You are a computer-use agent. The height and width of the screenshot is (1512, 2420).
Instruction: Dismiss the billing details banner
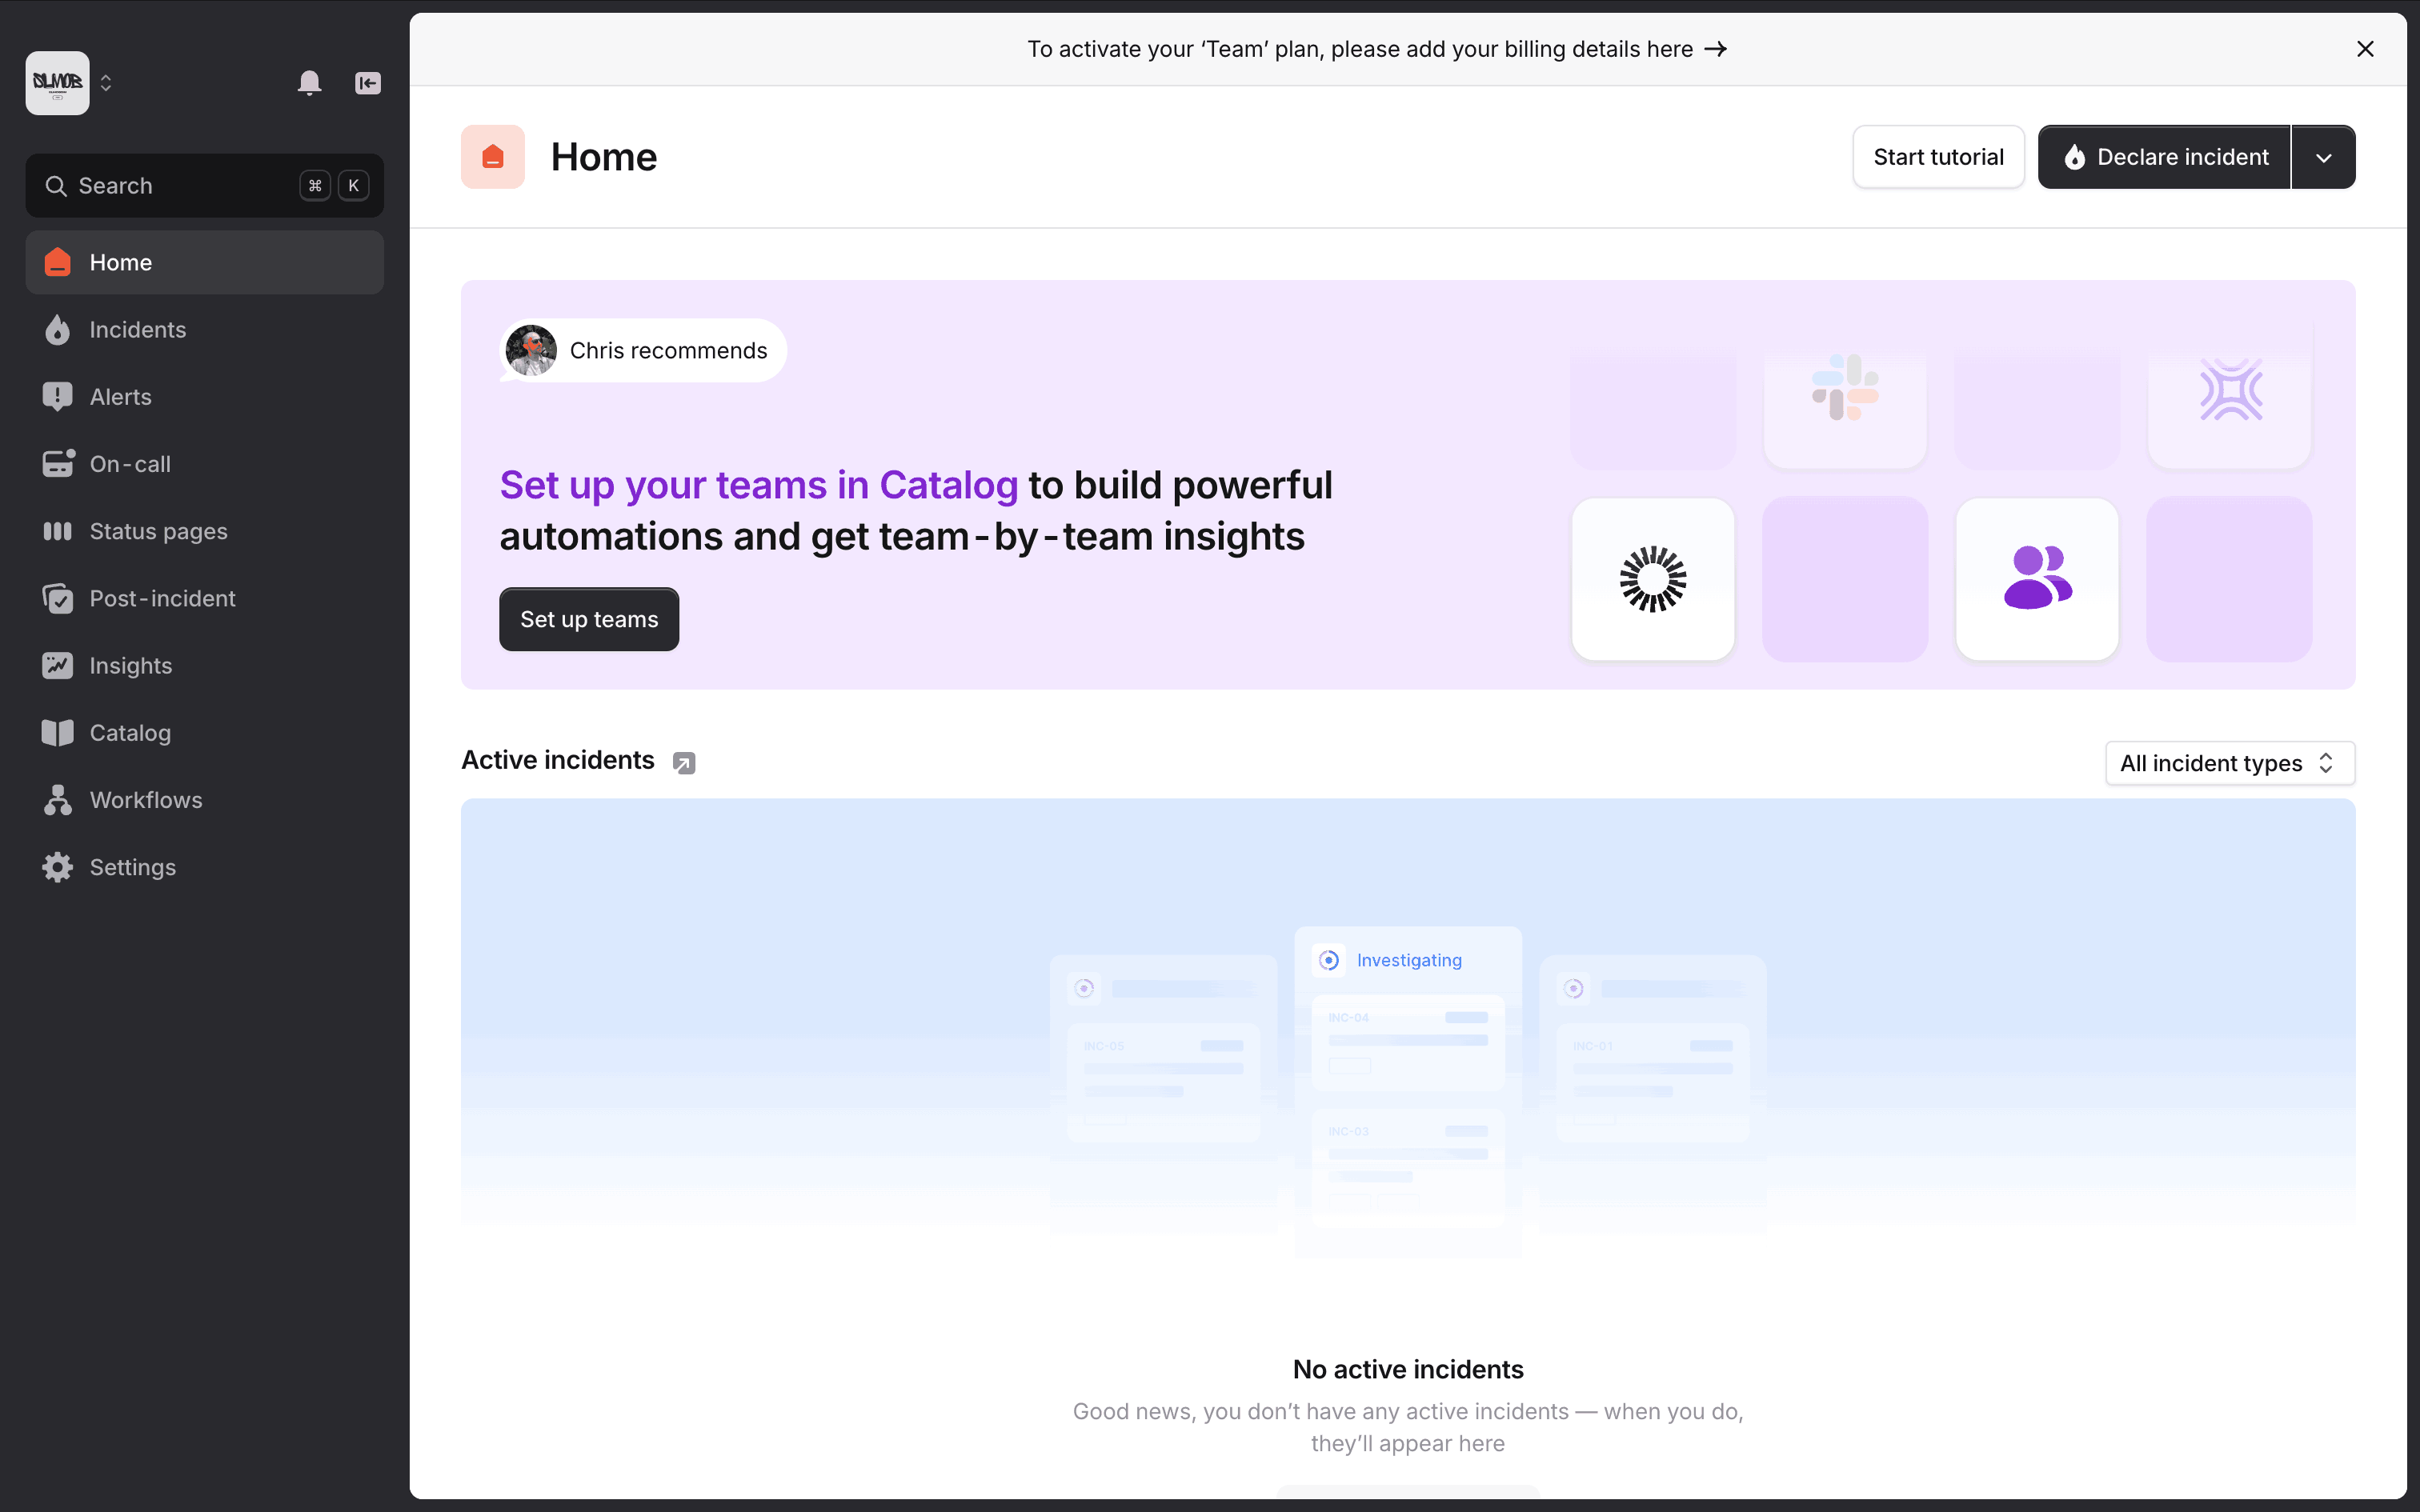tap(2365, 49)
